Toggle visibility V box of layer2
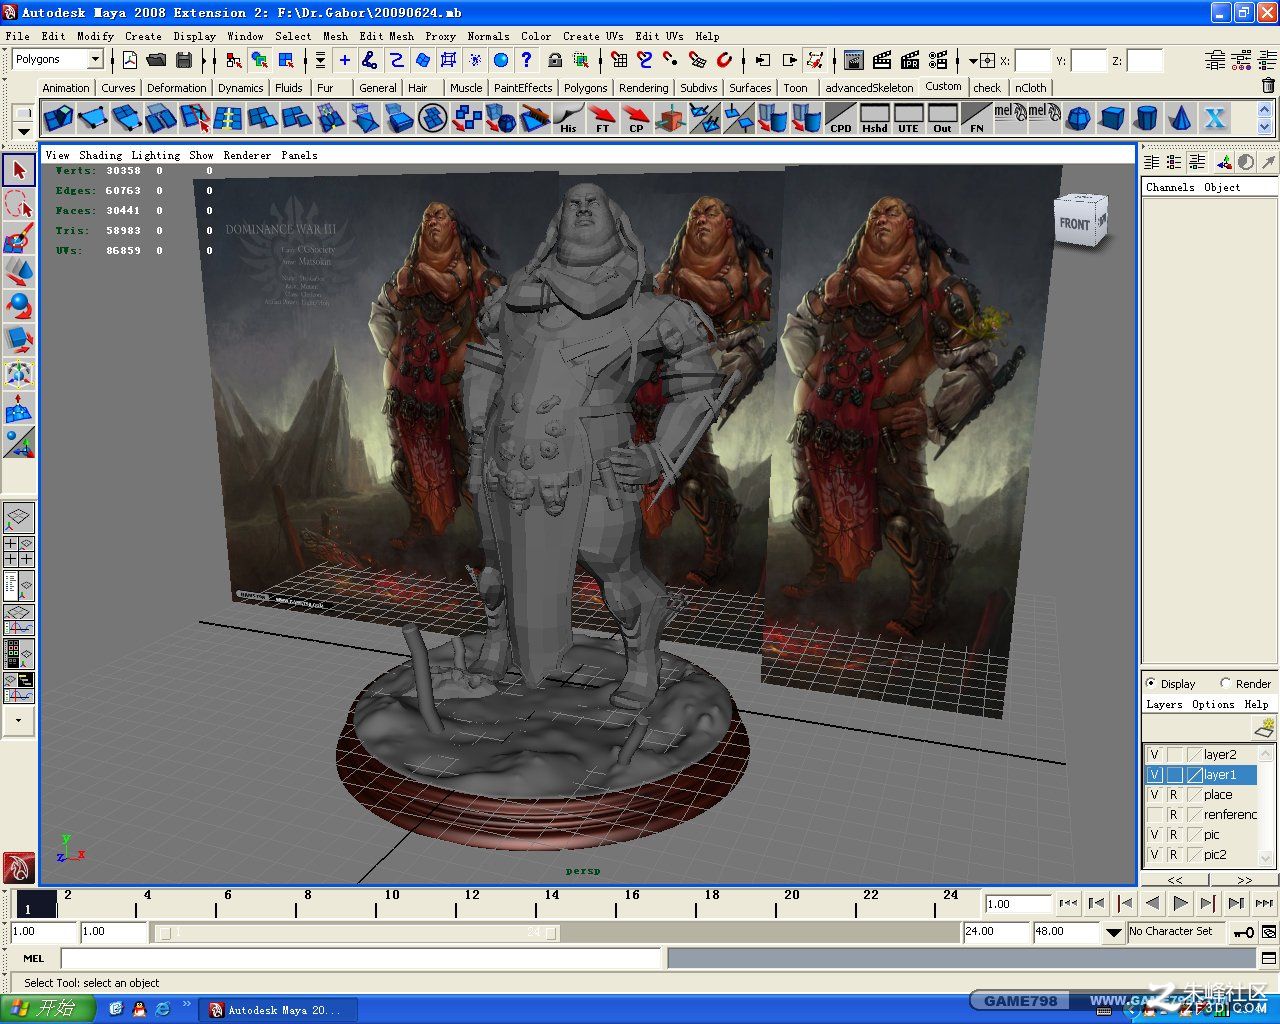 [1155, 755]
